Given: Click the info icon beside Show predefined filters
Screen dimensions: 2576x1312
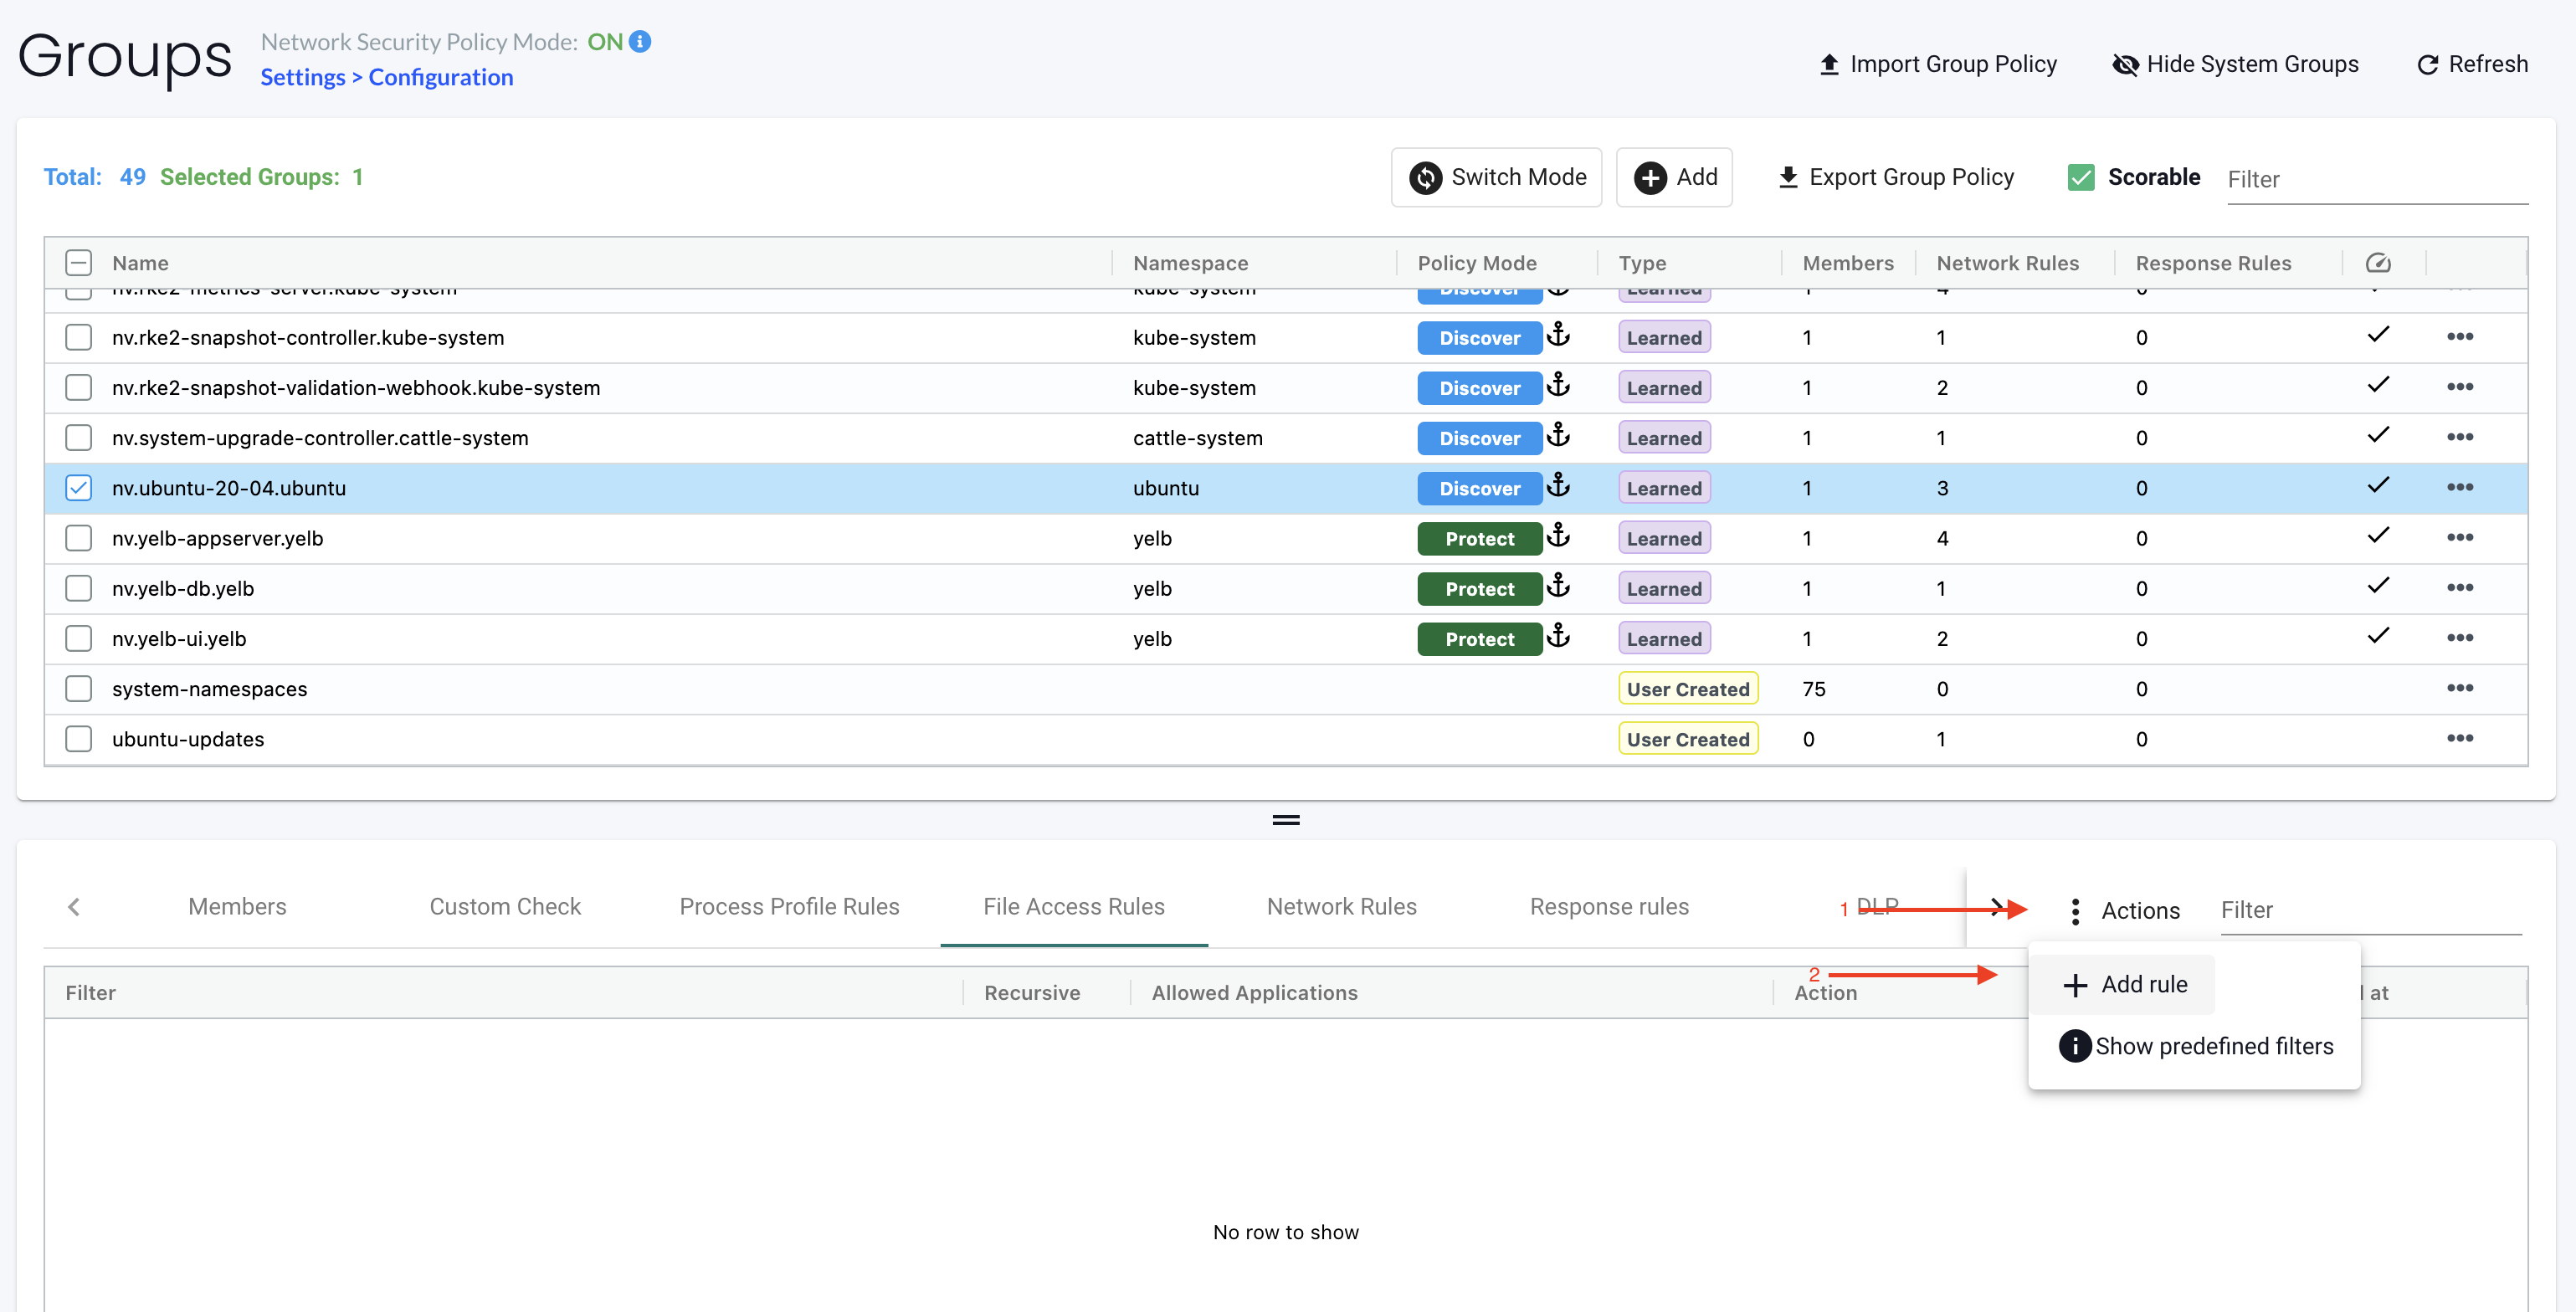Looking at the screenshot, I should click(2075, 1046).
